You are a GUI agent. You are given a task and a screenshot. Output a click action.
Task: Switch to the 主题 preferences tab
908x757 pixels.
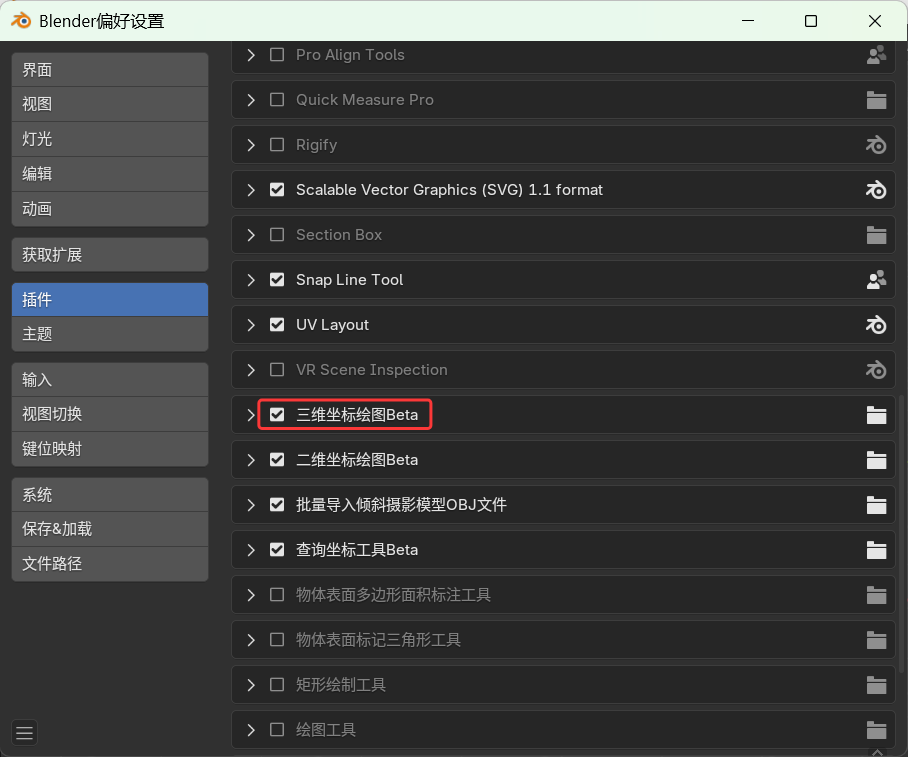tap(110, 334)
